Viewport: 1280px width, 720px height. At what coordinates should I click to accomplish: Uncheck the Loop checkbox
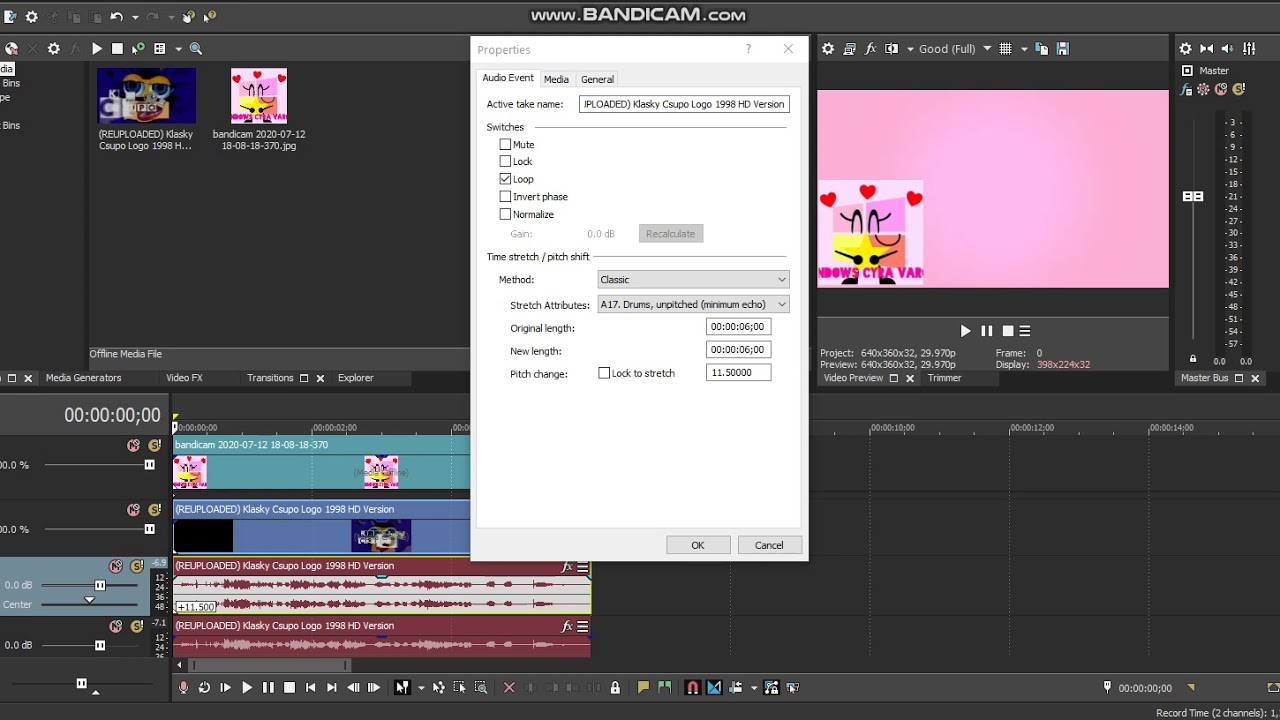tap(505, 179)
